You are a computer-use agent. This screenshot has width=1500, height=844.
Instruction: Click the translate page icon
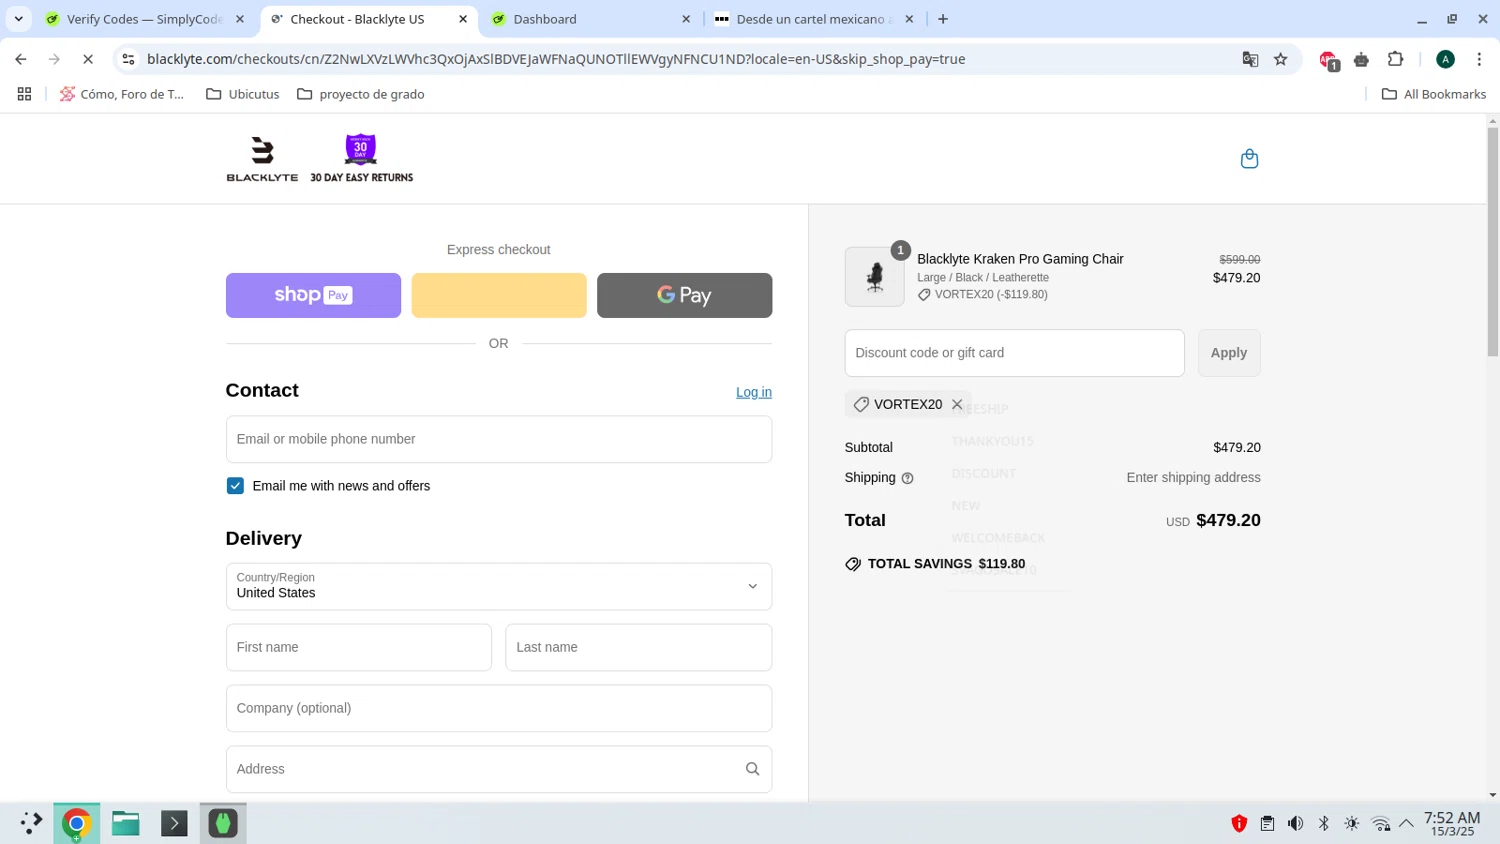point(1250,59)
